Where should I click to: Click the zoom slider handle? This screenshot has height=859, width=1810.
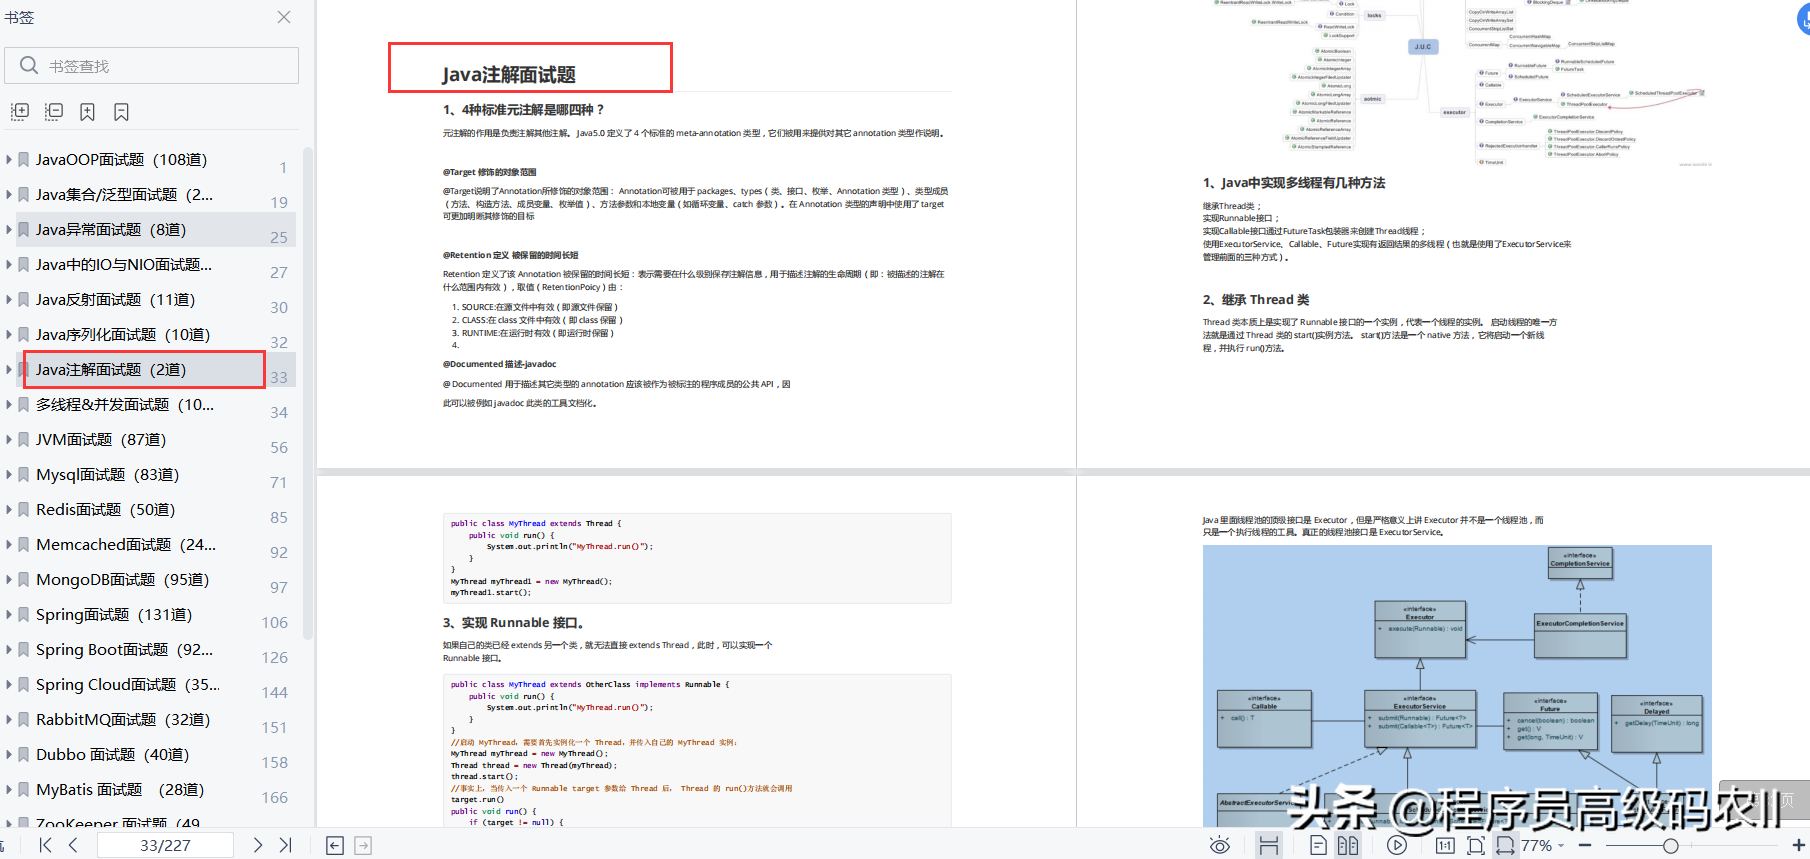1670,846
